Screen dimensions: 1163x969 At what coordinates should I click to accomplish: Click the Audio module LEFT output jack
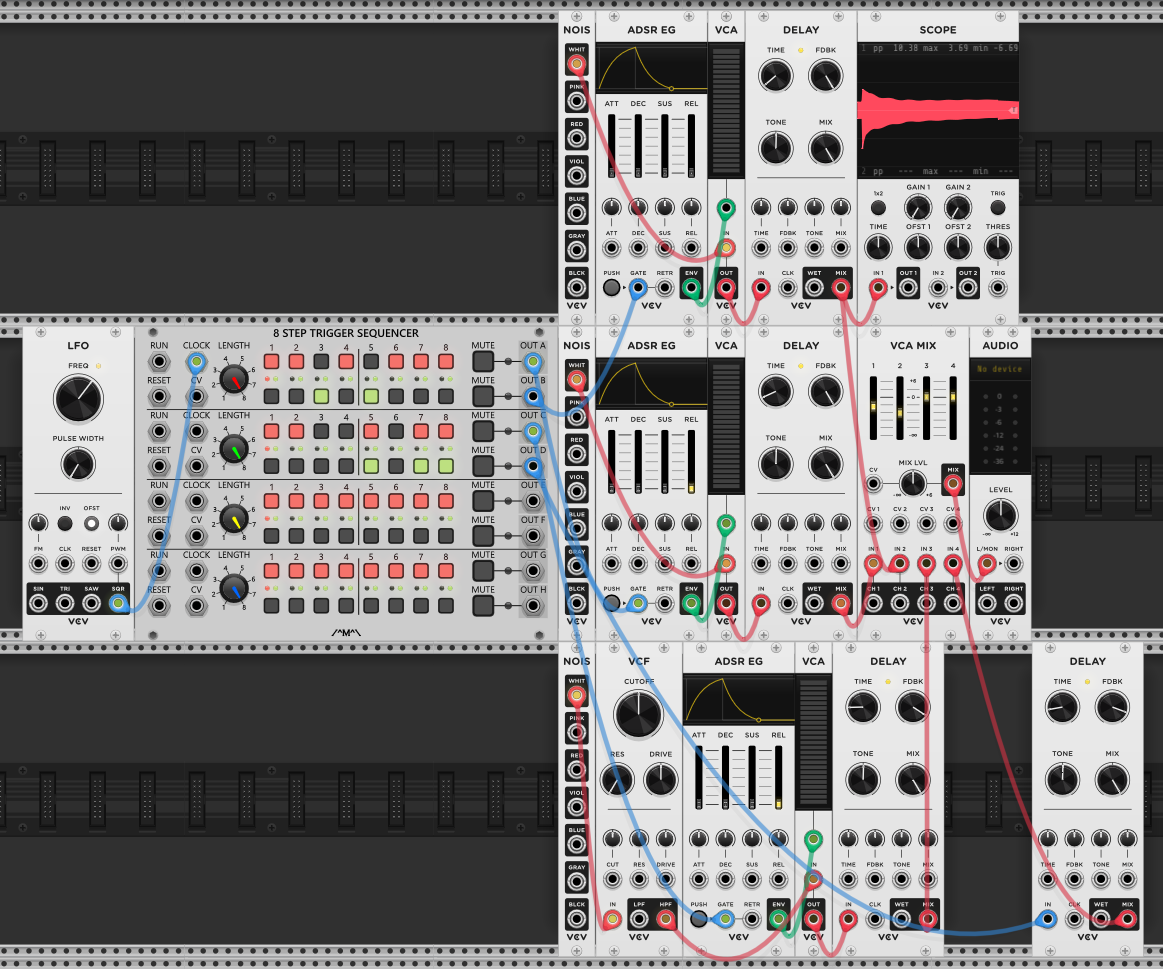[987, 603]
